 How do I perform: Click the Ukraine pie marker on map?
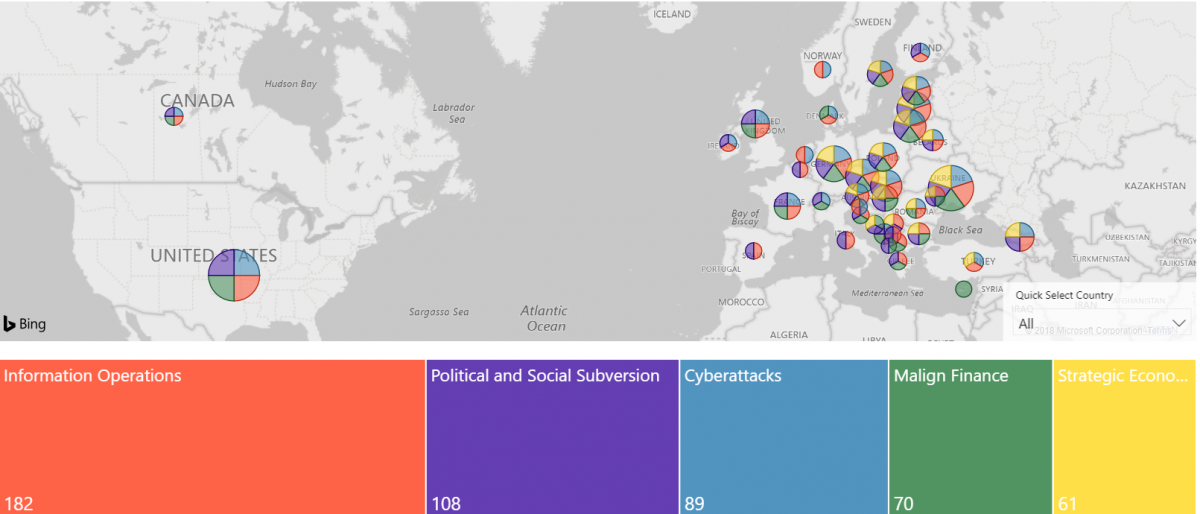[950, 186]
